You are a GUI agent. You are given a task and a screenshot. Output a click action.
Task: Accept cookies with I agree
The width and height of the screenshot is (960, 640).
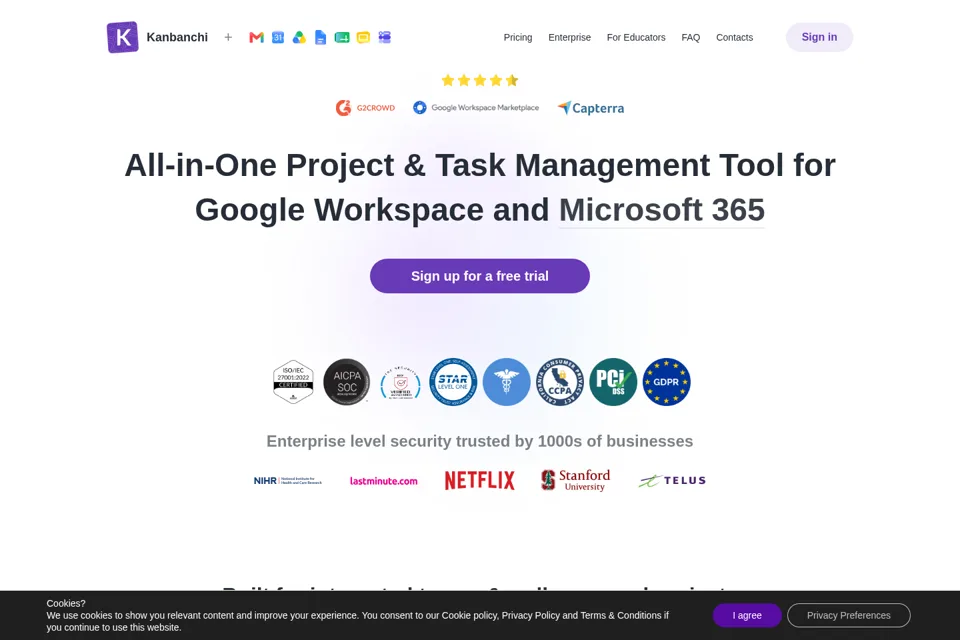747,615
